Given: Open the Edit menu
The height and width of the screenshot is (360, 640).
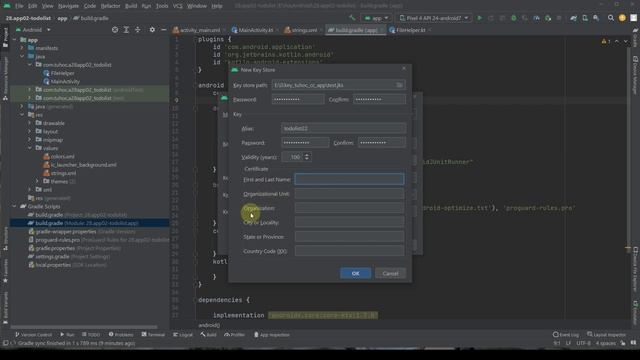Looking at the screenshot, I should click(x=33, y=6).
